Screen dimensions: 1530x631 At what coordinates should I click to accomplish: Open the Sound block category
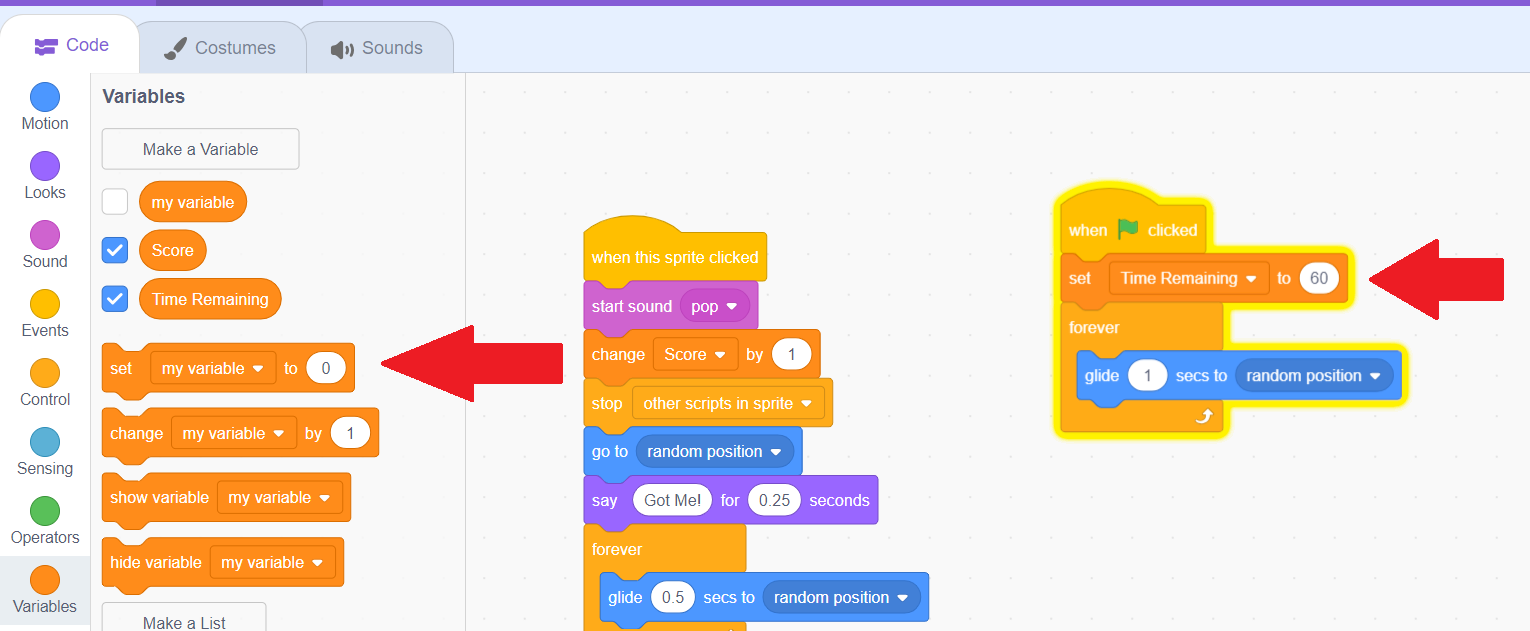pos(45,246)
